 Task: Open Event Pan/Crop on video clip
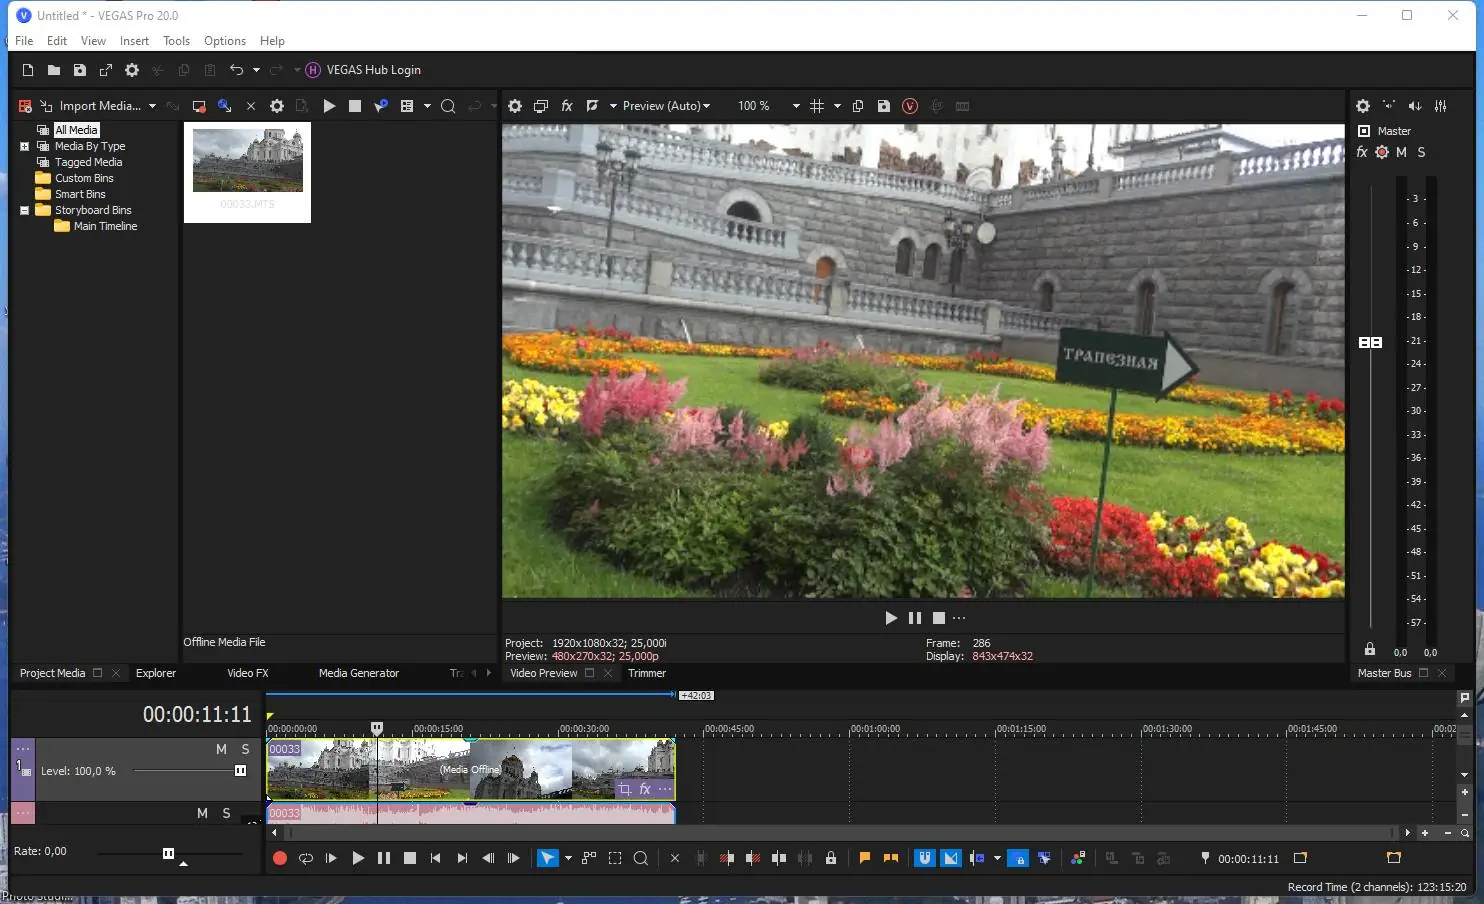click(625, 789)
